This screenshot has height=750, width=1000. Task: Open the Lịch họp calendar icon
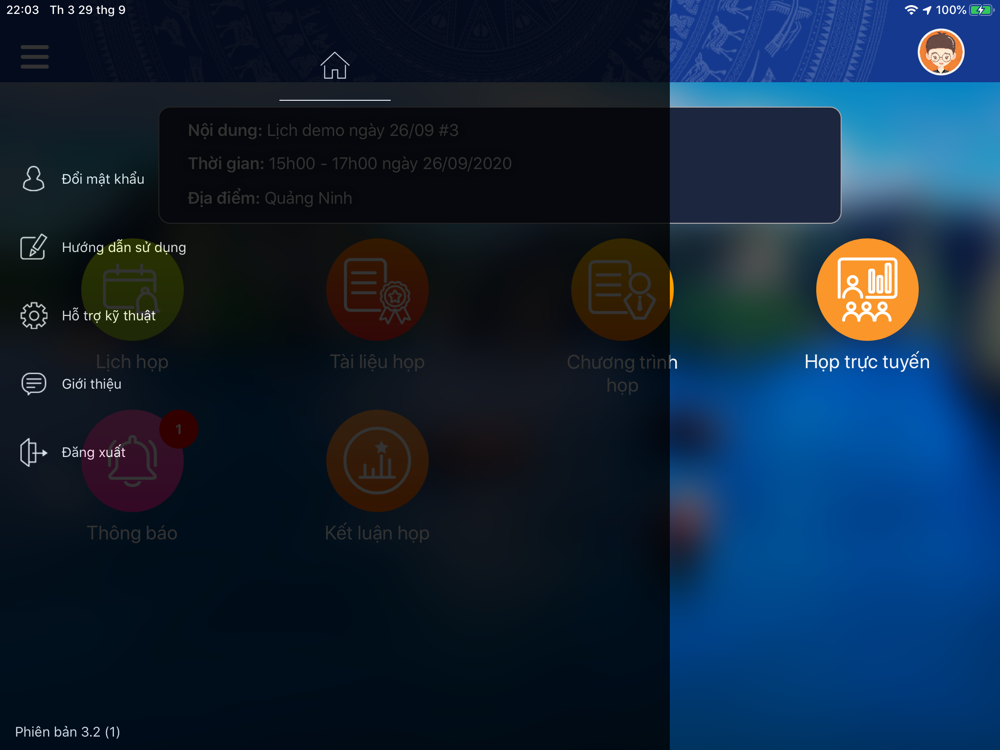(x=132, y=290)
